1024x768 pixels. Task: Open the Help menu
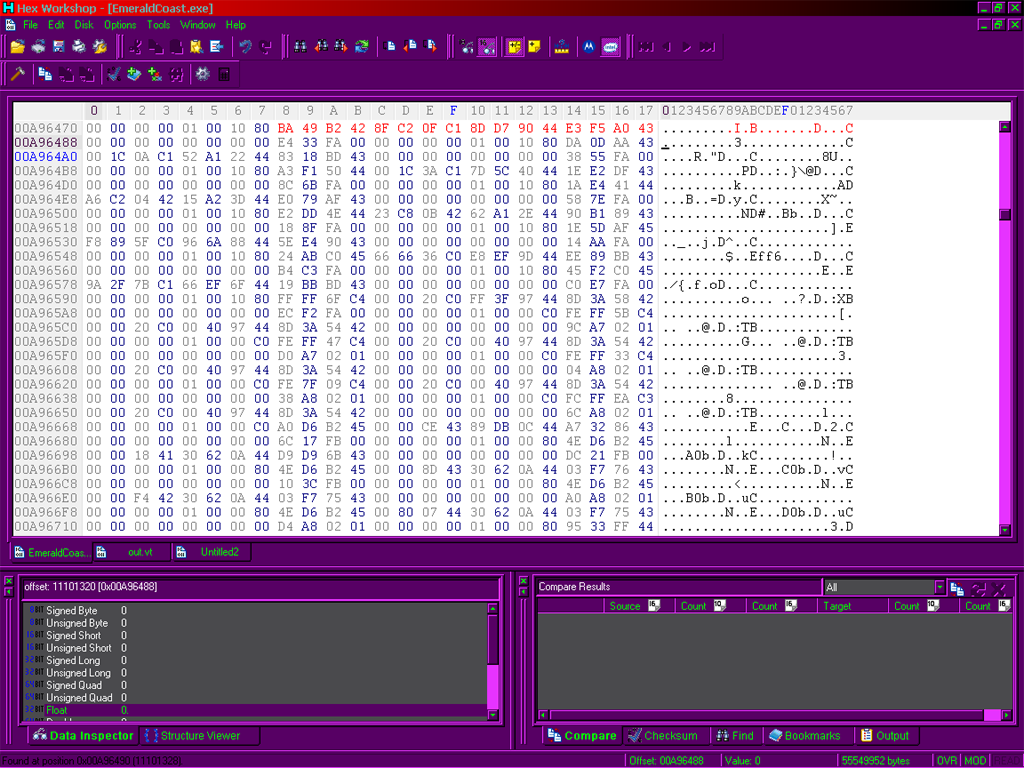click(236, 25)
